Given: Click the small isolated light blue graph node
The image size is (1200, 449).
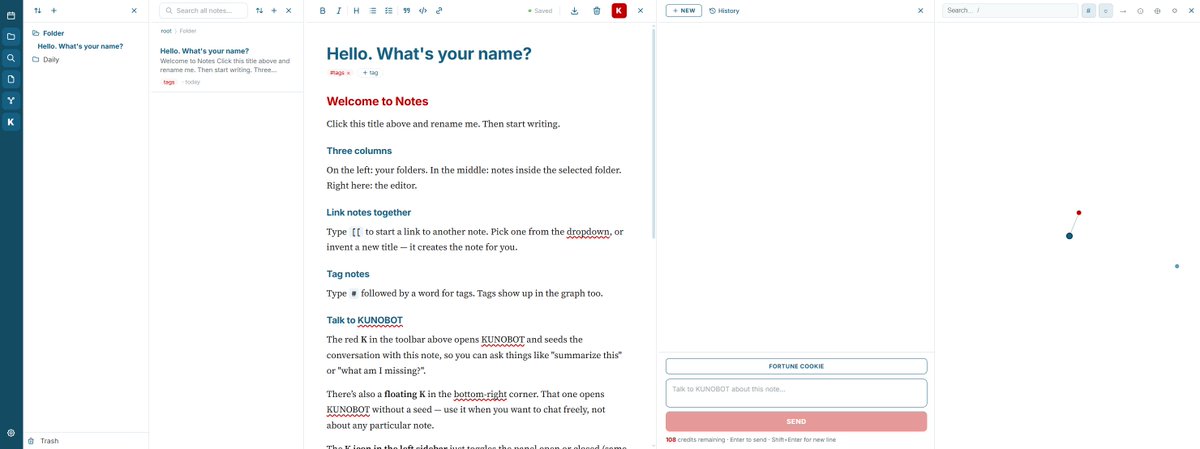Looking at the screenshot, I should pos(1177,266).
